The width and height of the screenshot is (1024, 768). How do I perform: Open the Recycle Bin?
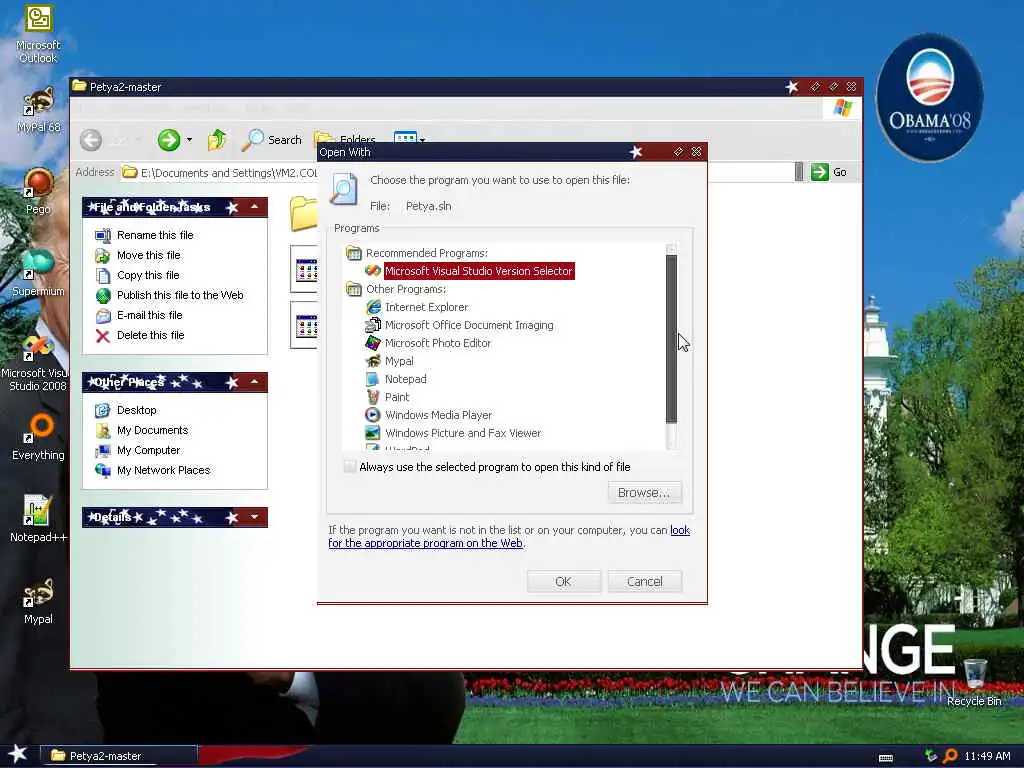[x=974, y=682]
